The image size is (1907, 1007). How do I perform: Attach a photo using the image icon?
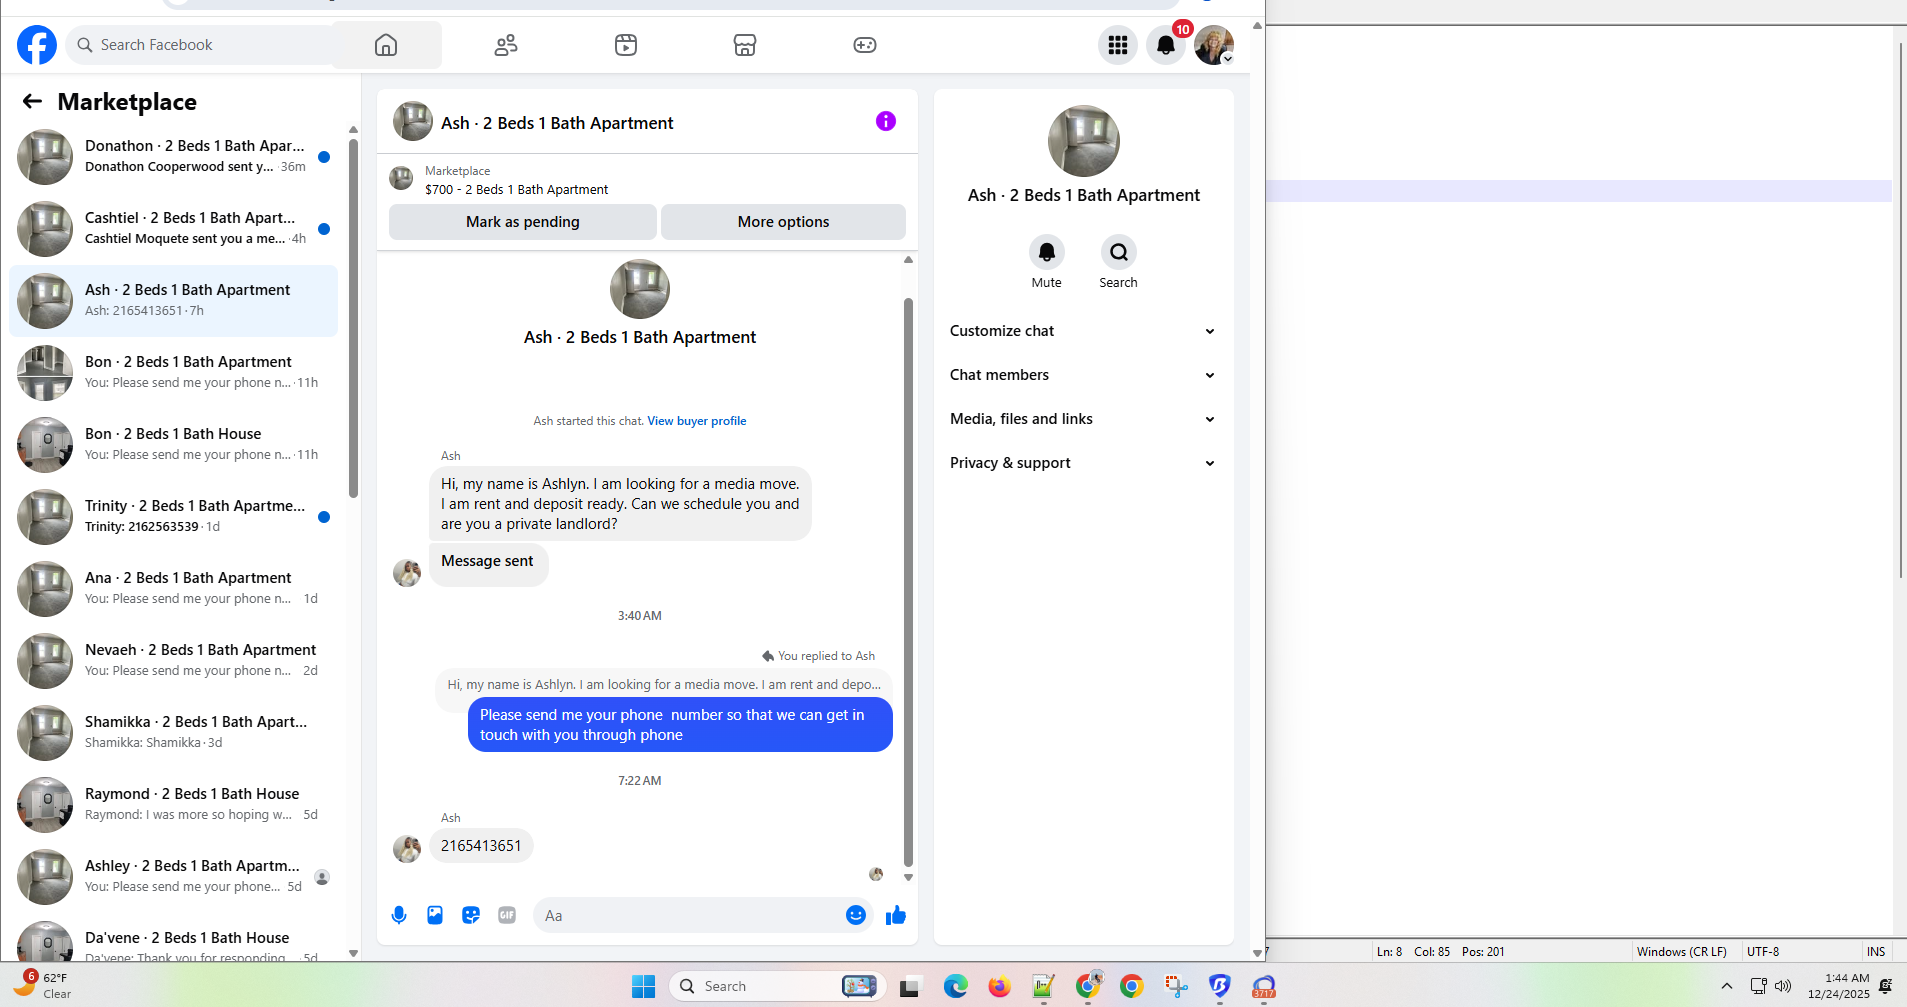tap(435, 915)
